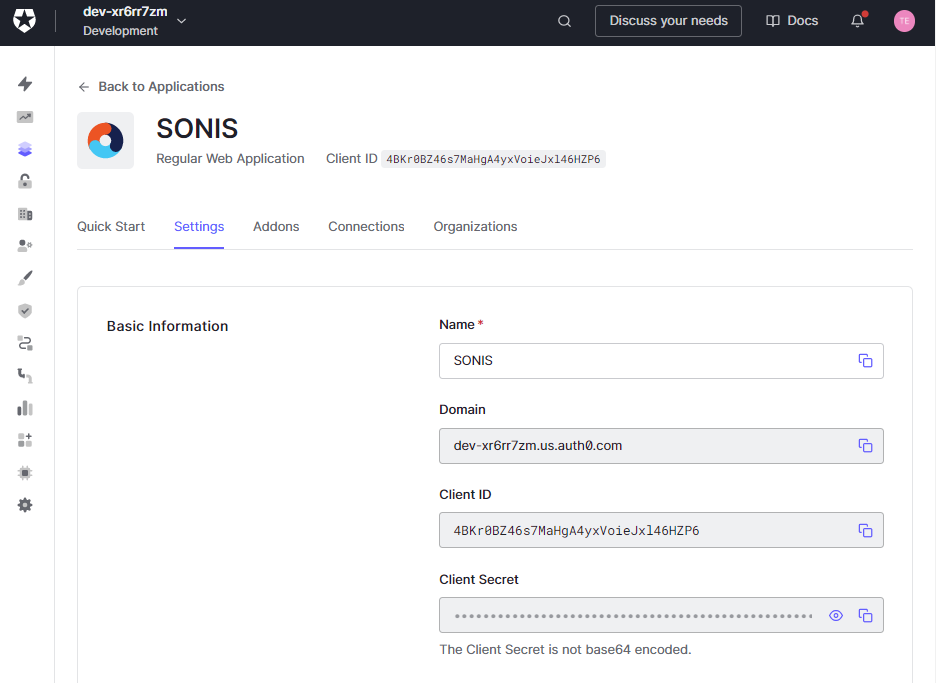Switch to the Connections tab

pos(366,226)
